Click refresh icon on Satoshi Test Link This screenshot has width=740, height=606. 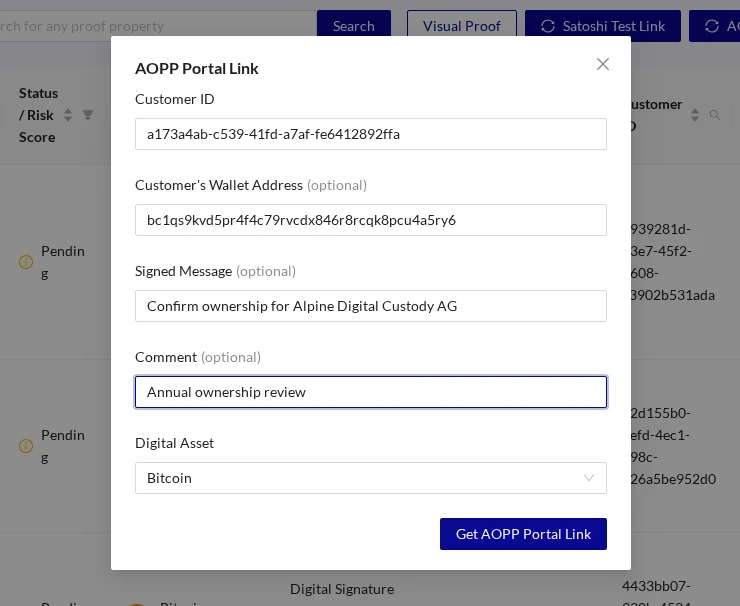(547, 26)
